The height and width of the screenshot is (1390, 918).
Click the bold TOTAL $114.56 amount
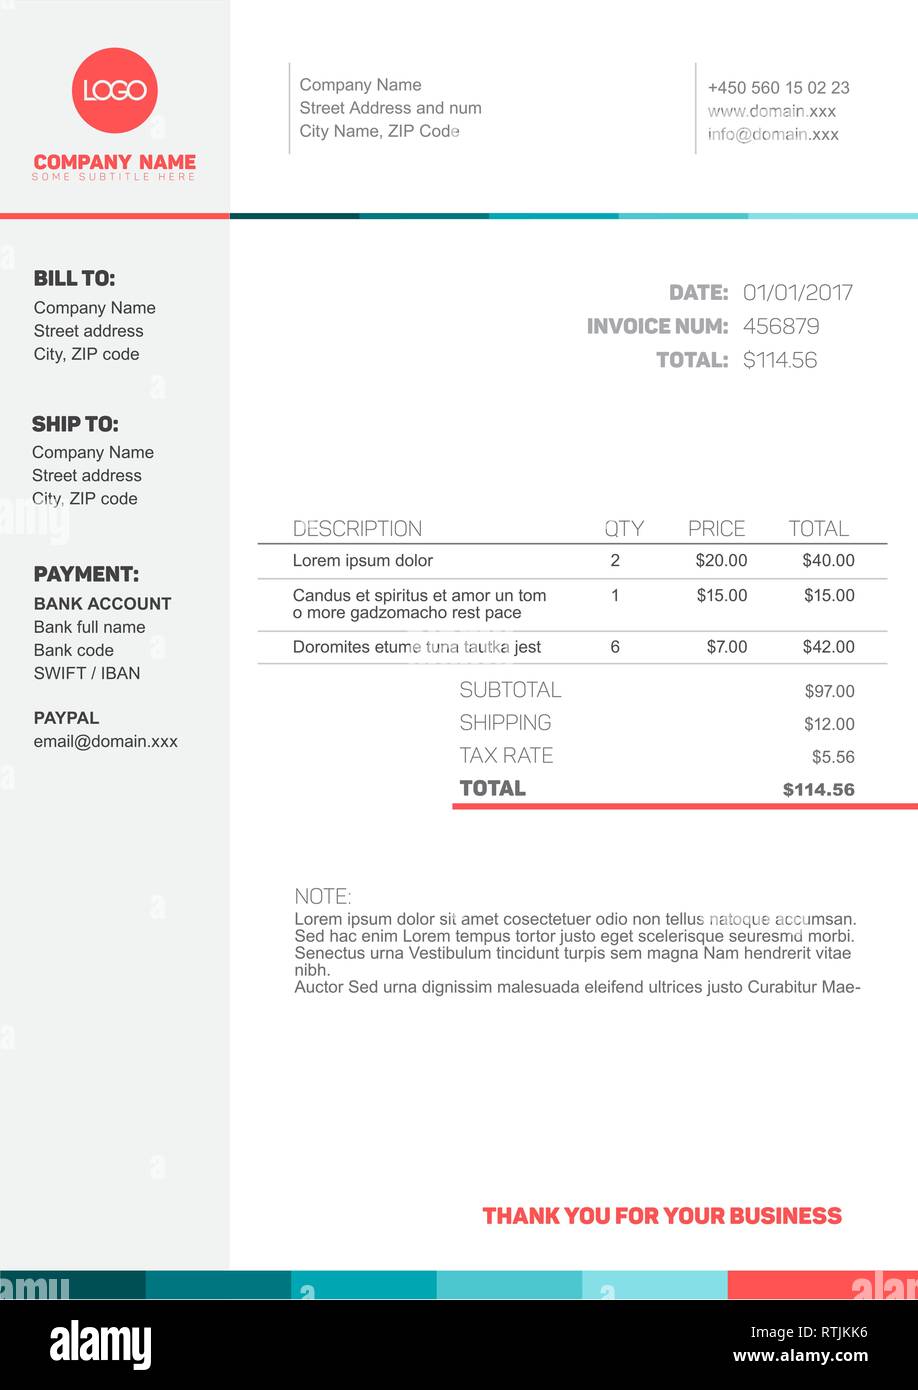click(x=819, y=790)
